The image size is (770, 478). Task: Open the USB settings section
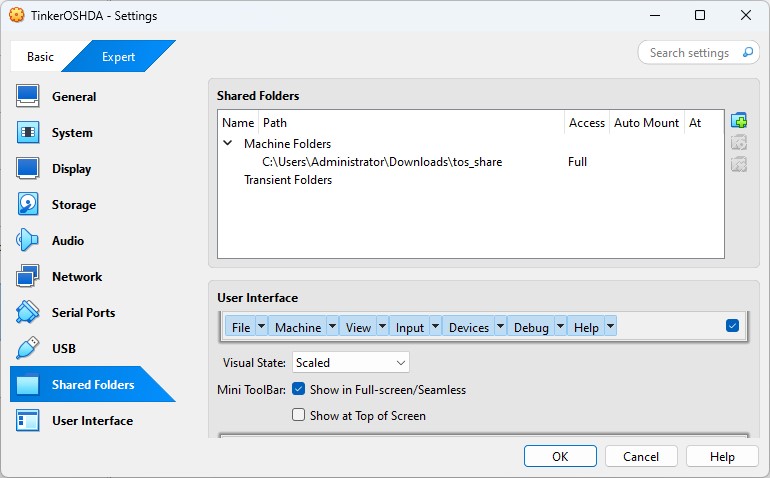click(92, 348)
